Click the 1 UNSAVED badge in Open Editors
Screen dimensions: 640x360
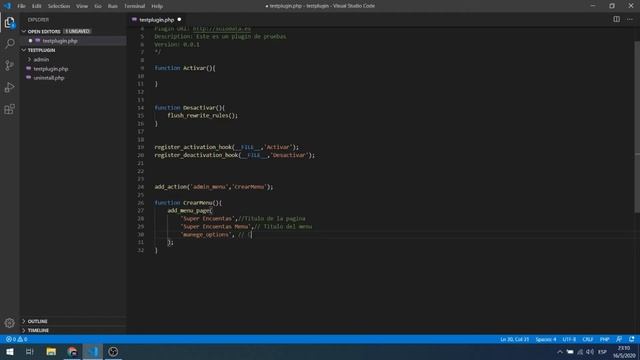(x=77, y=31)
